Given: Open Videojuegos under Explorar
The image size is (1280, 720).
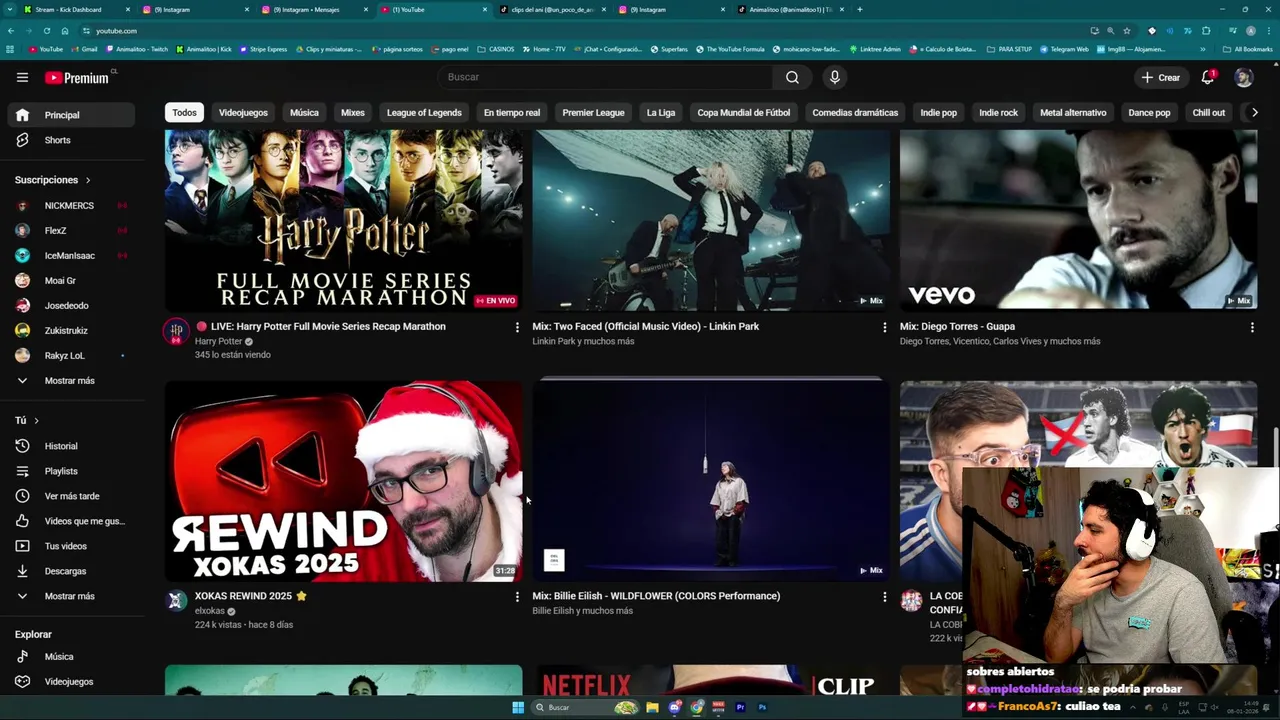Looking at the screenshot, I should [70, 682].
